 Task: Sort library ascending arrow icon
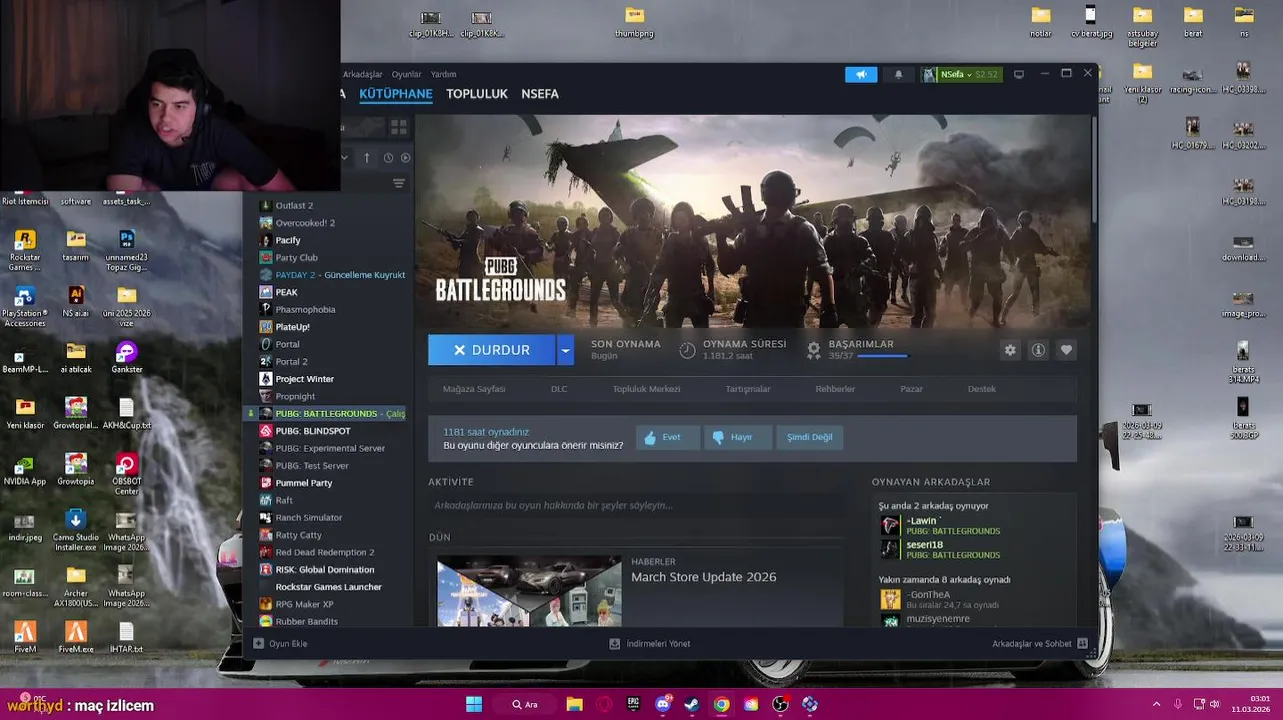click(x=367, y=158)
